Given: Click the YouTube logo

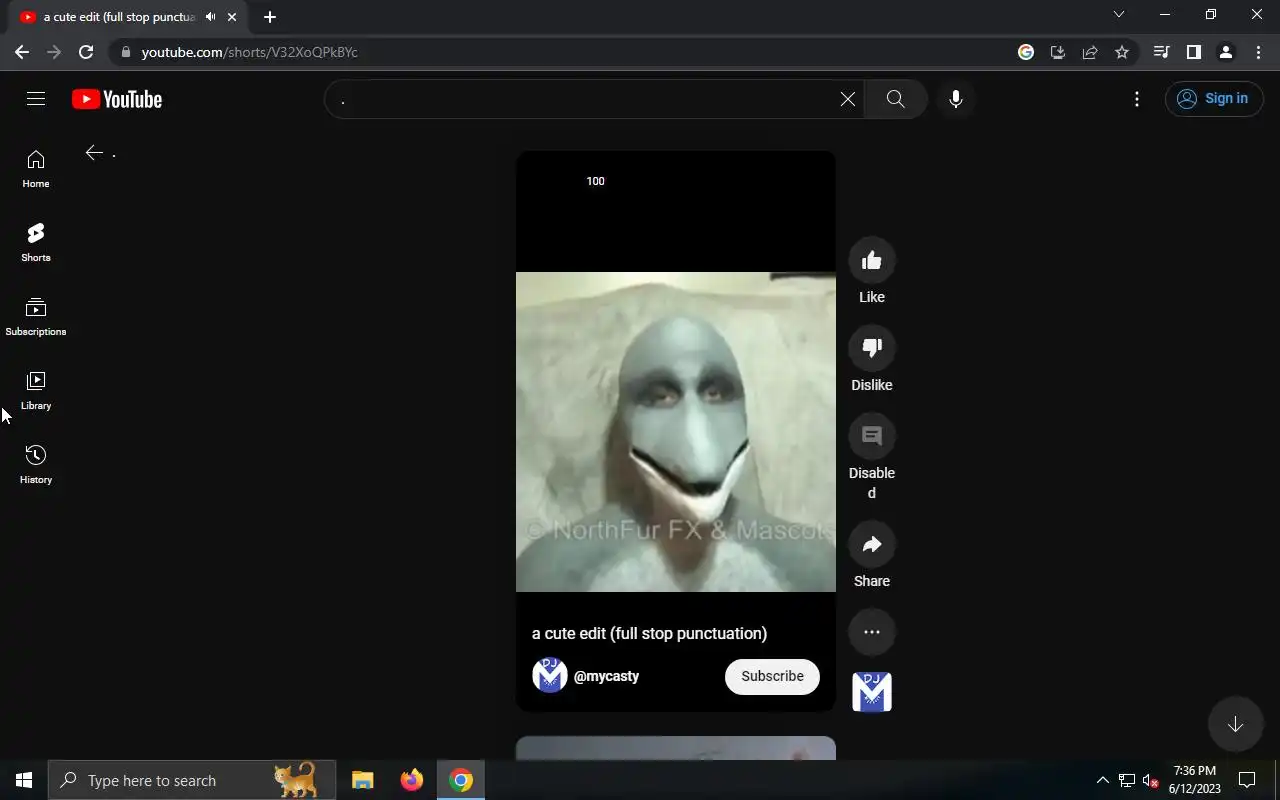Looking at the screenshot, I should click(117, 99).
